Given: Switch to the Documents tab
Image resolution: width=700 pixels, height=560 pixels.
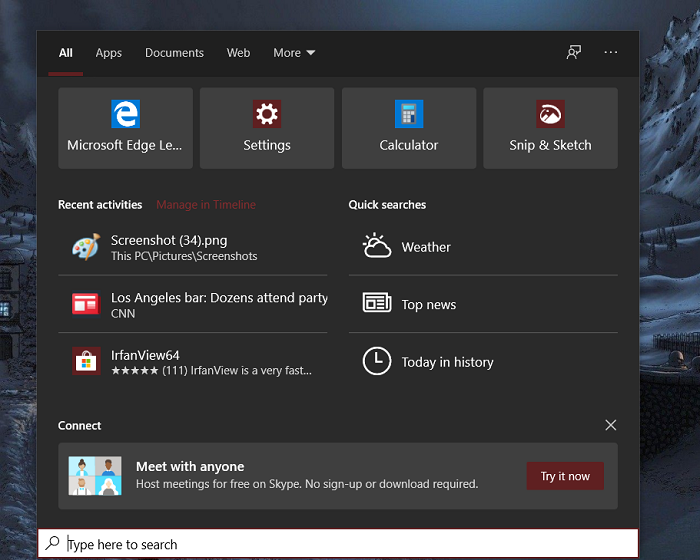Looking at the screenshot, I should point(174,53).
